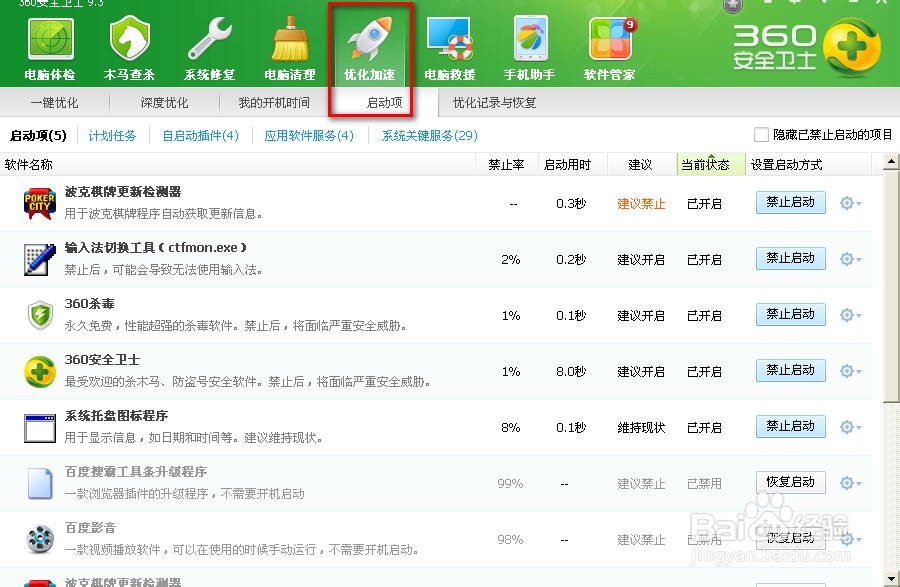The image size is (900, 587).
Task: Open 自启动插件(4) link
Action: (200, 136)
